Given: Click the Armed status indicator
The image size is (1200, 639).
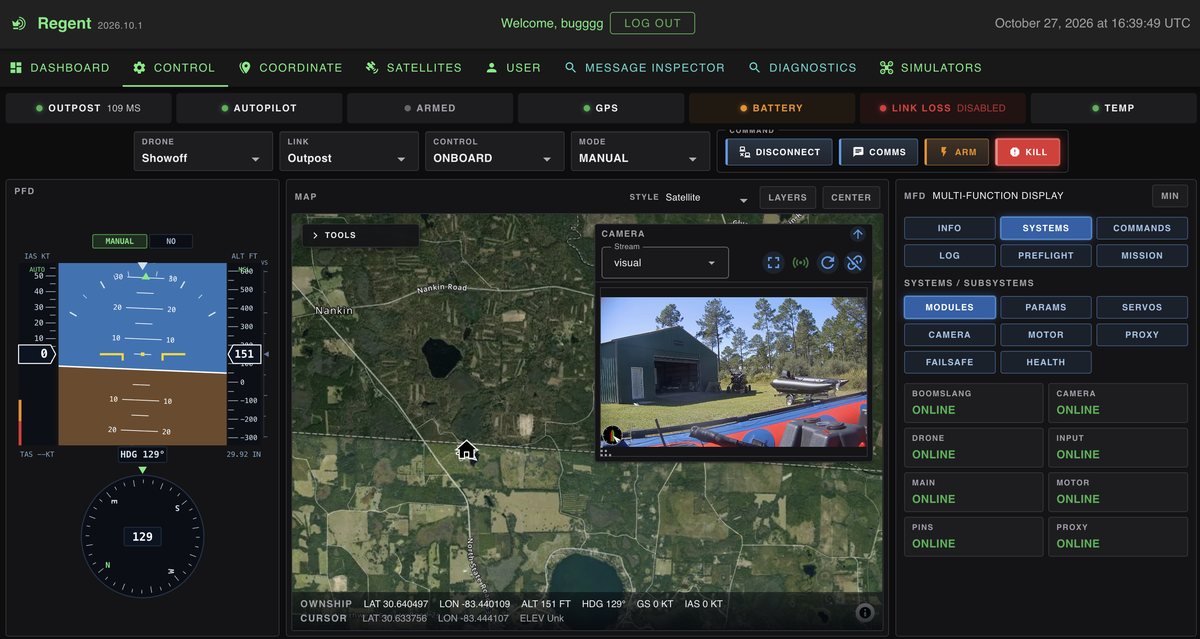Looking at the screenshot, I should 430,108.
